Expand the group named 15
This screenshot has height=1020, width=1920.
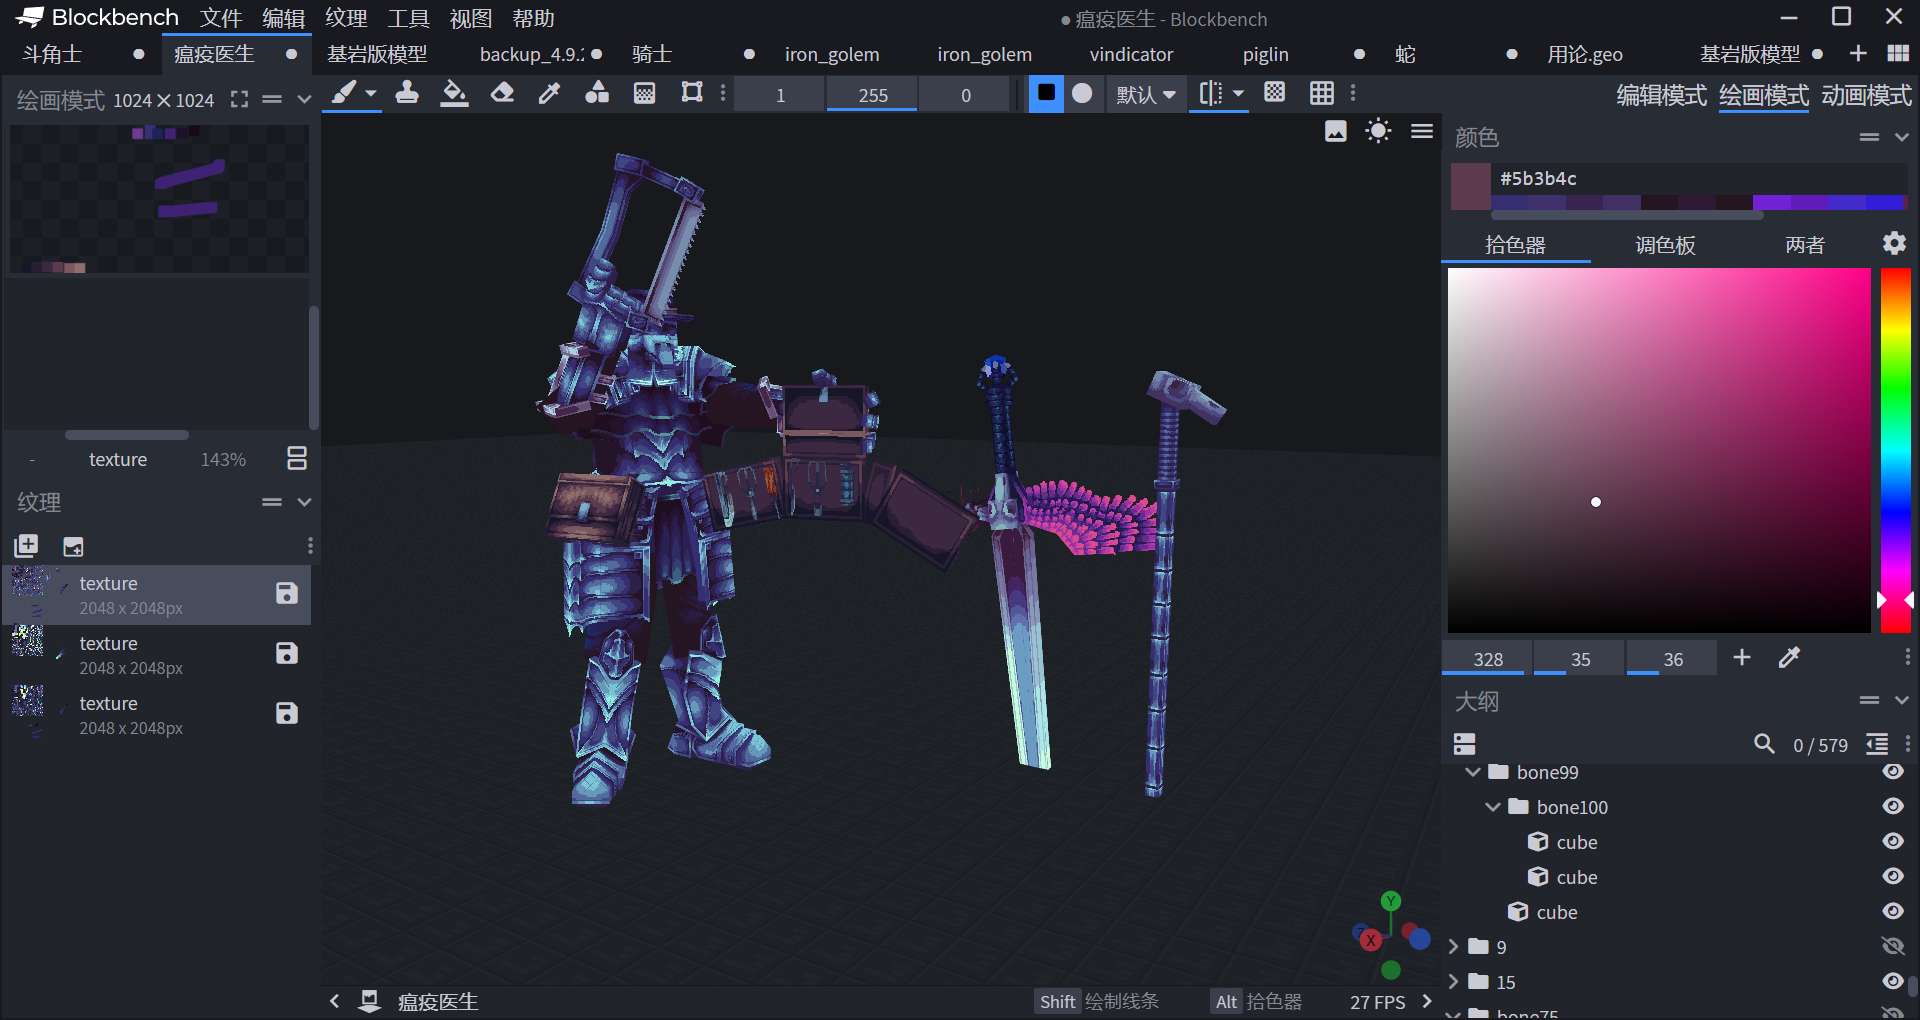(x=1454, y=982)
